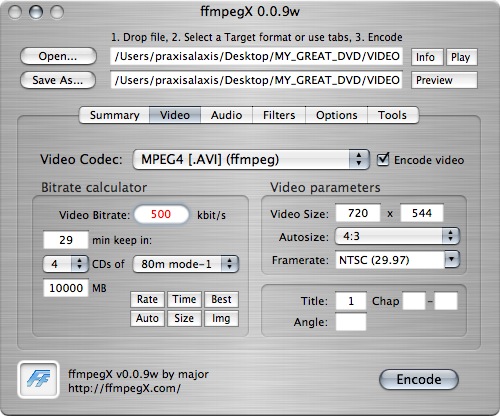500x416 pixels.
Task: Click the Video Bitrate field showing 500
Action: coord(161,214)
